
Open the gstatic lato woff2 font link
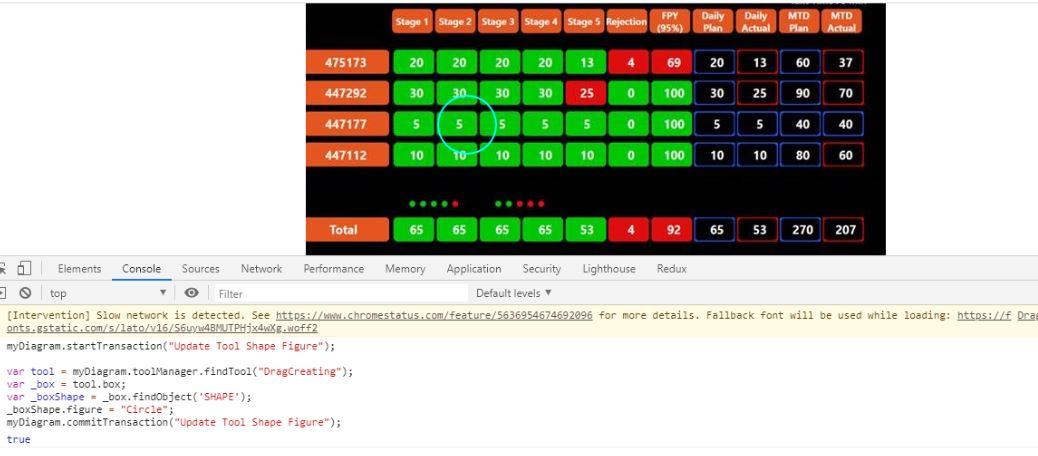(x=162, y=328)
